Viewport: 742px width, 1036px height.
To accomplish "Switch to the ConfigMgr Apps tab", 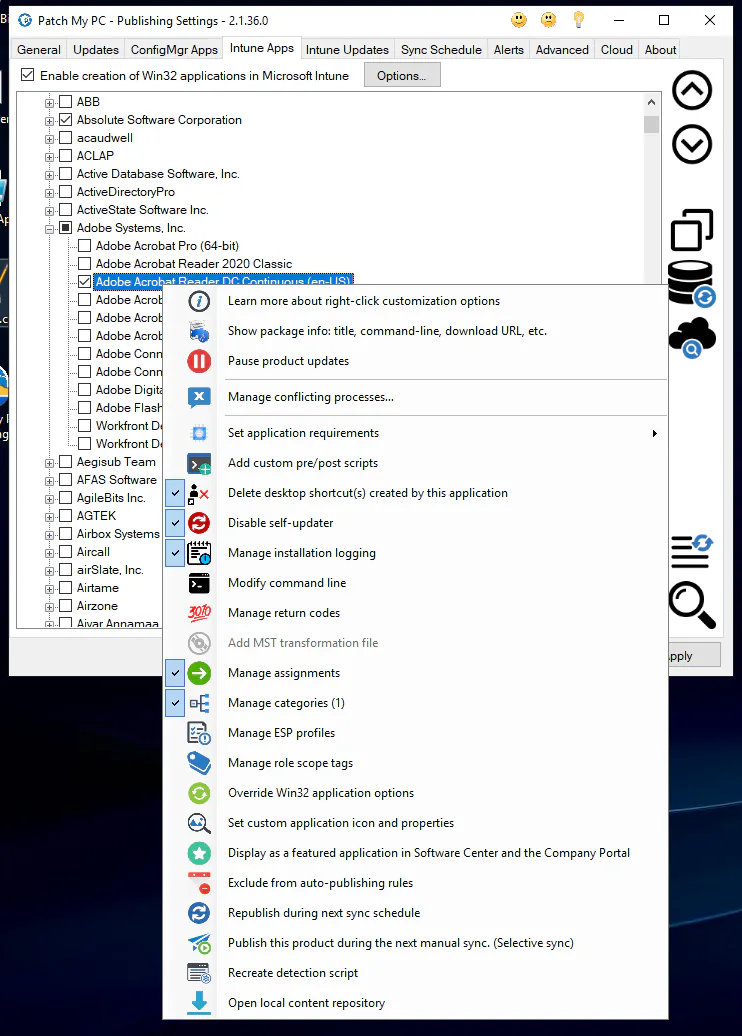I will (x=174, y=50).
